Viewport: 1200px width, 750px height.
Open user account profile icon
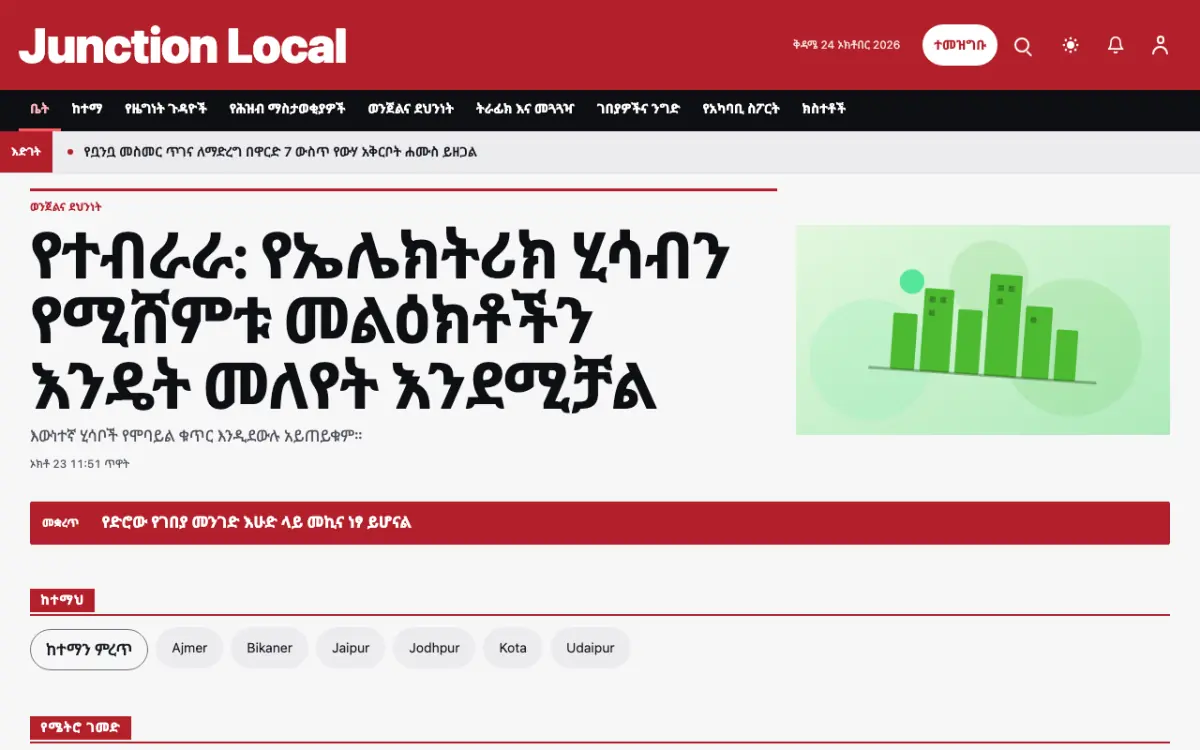[x=1160, y=45]
